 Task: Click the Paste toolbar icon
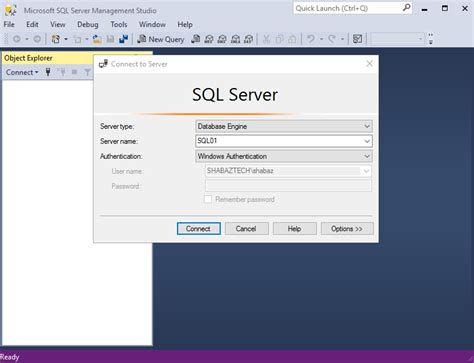coord(292,39)
